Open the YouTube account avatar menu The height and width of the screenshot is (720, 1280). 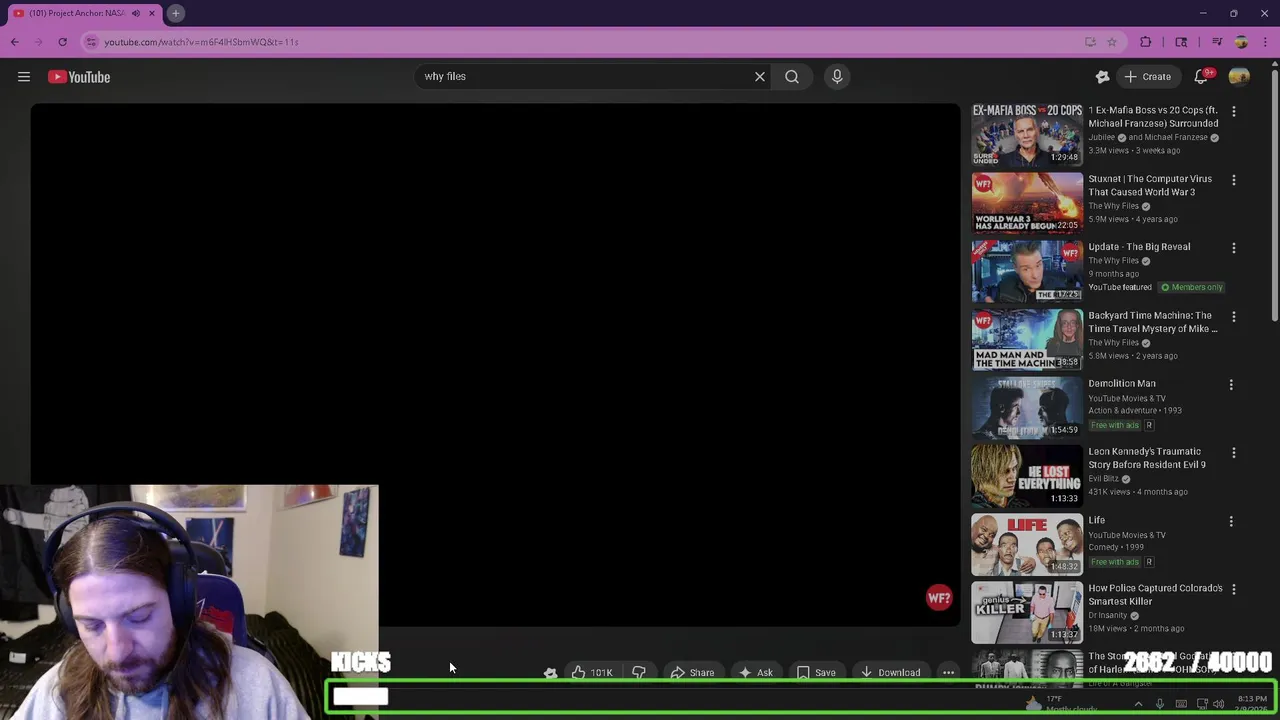(1239, 77)
